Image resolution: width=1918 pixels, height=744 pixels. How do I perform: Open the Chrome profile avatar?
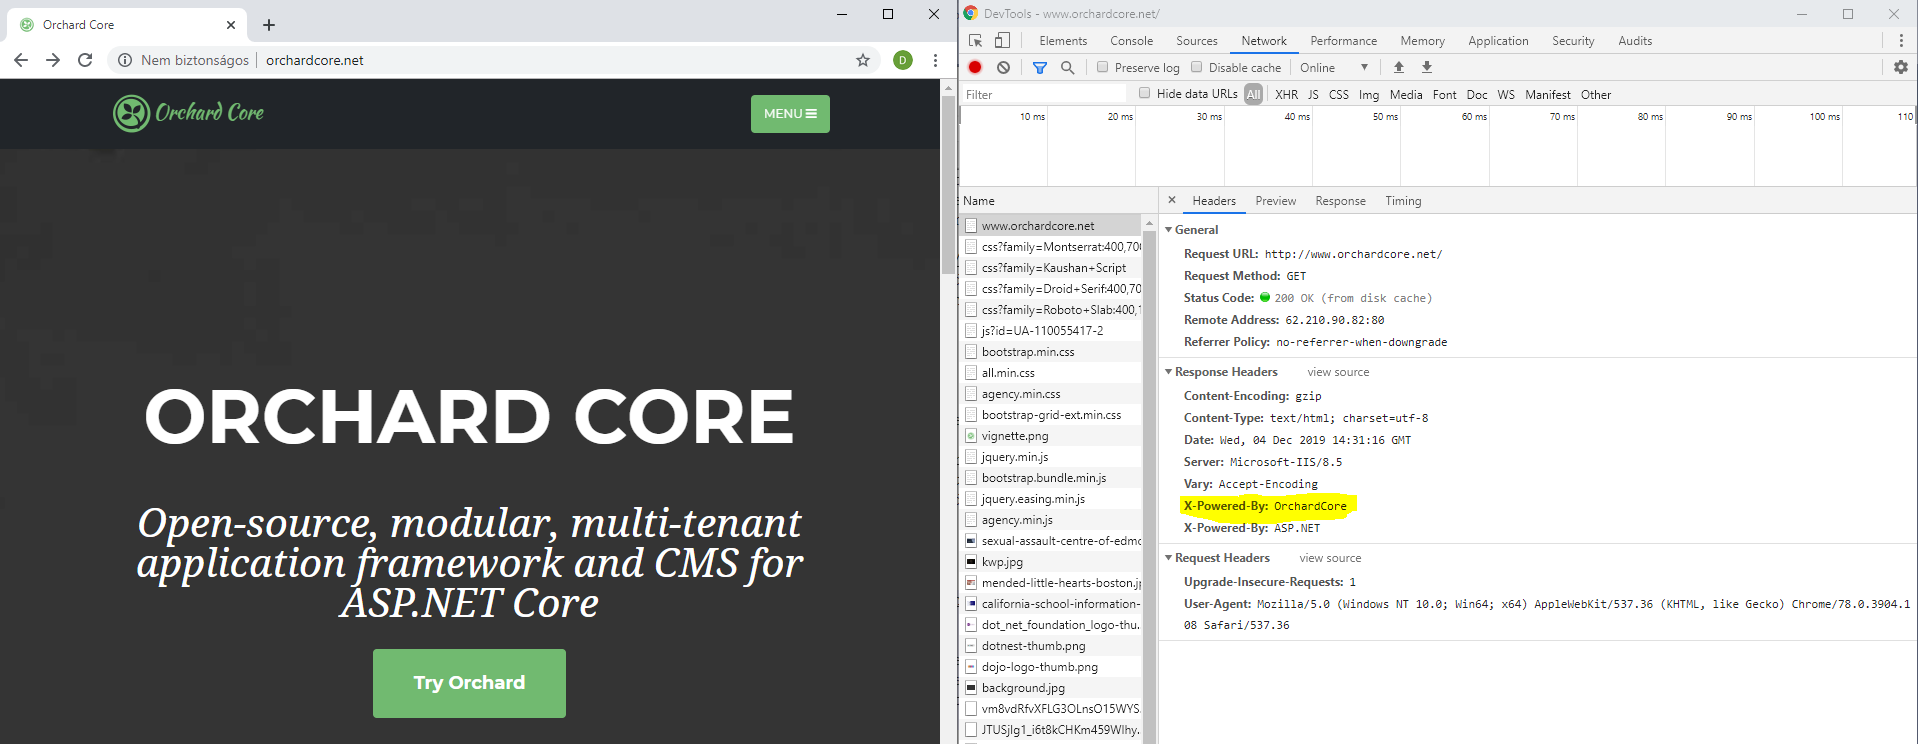point(903,60)
